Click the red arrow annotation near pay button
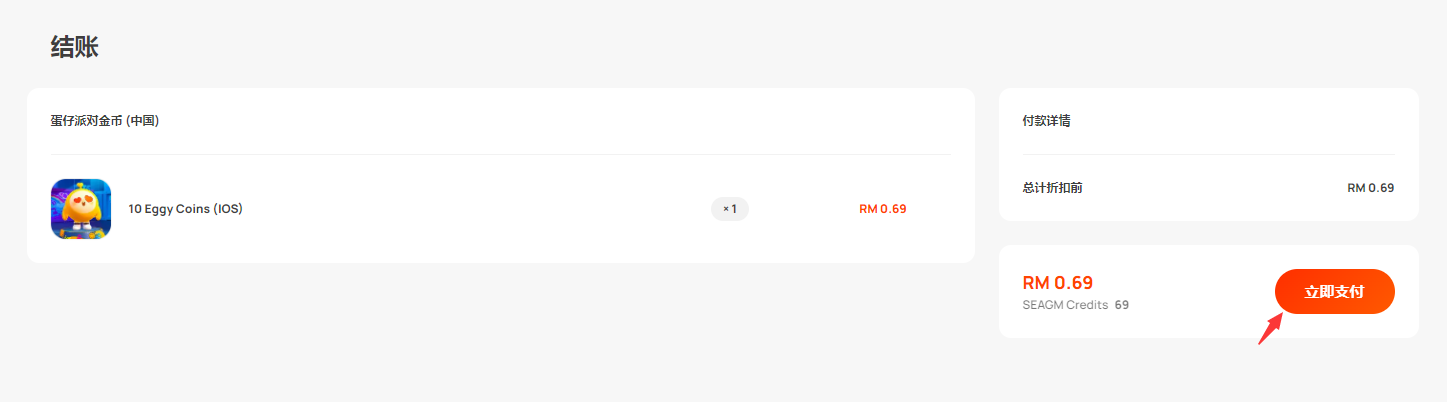 point(1270,328)
